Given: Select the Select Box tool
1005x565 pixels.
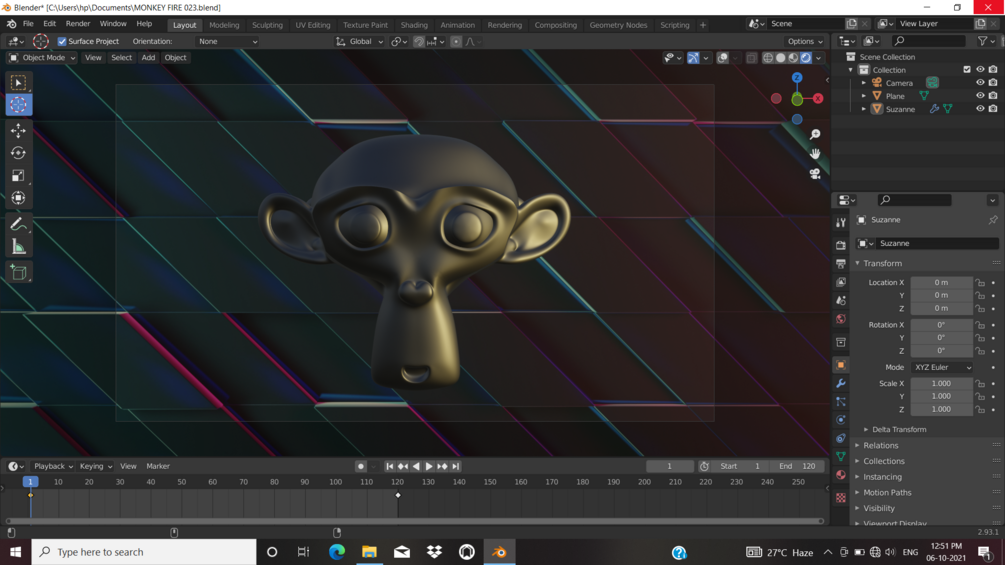Looking at the screenshot, I should pos(18,83).
